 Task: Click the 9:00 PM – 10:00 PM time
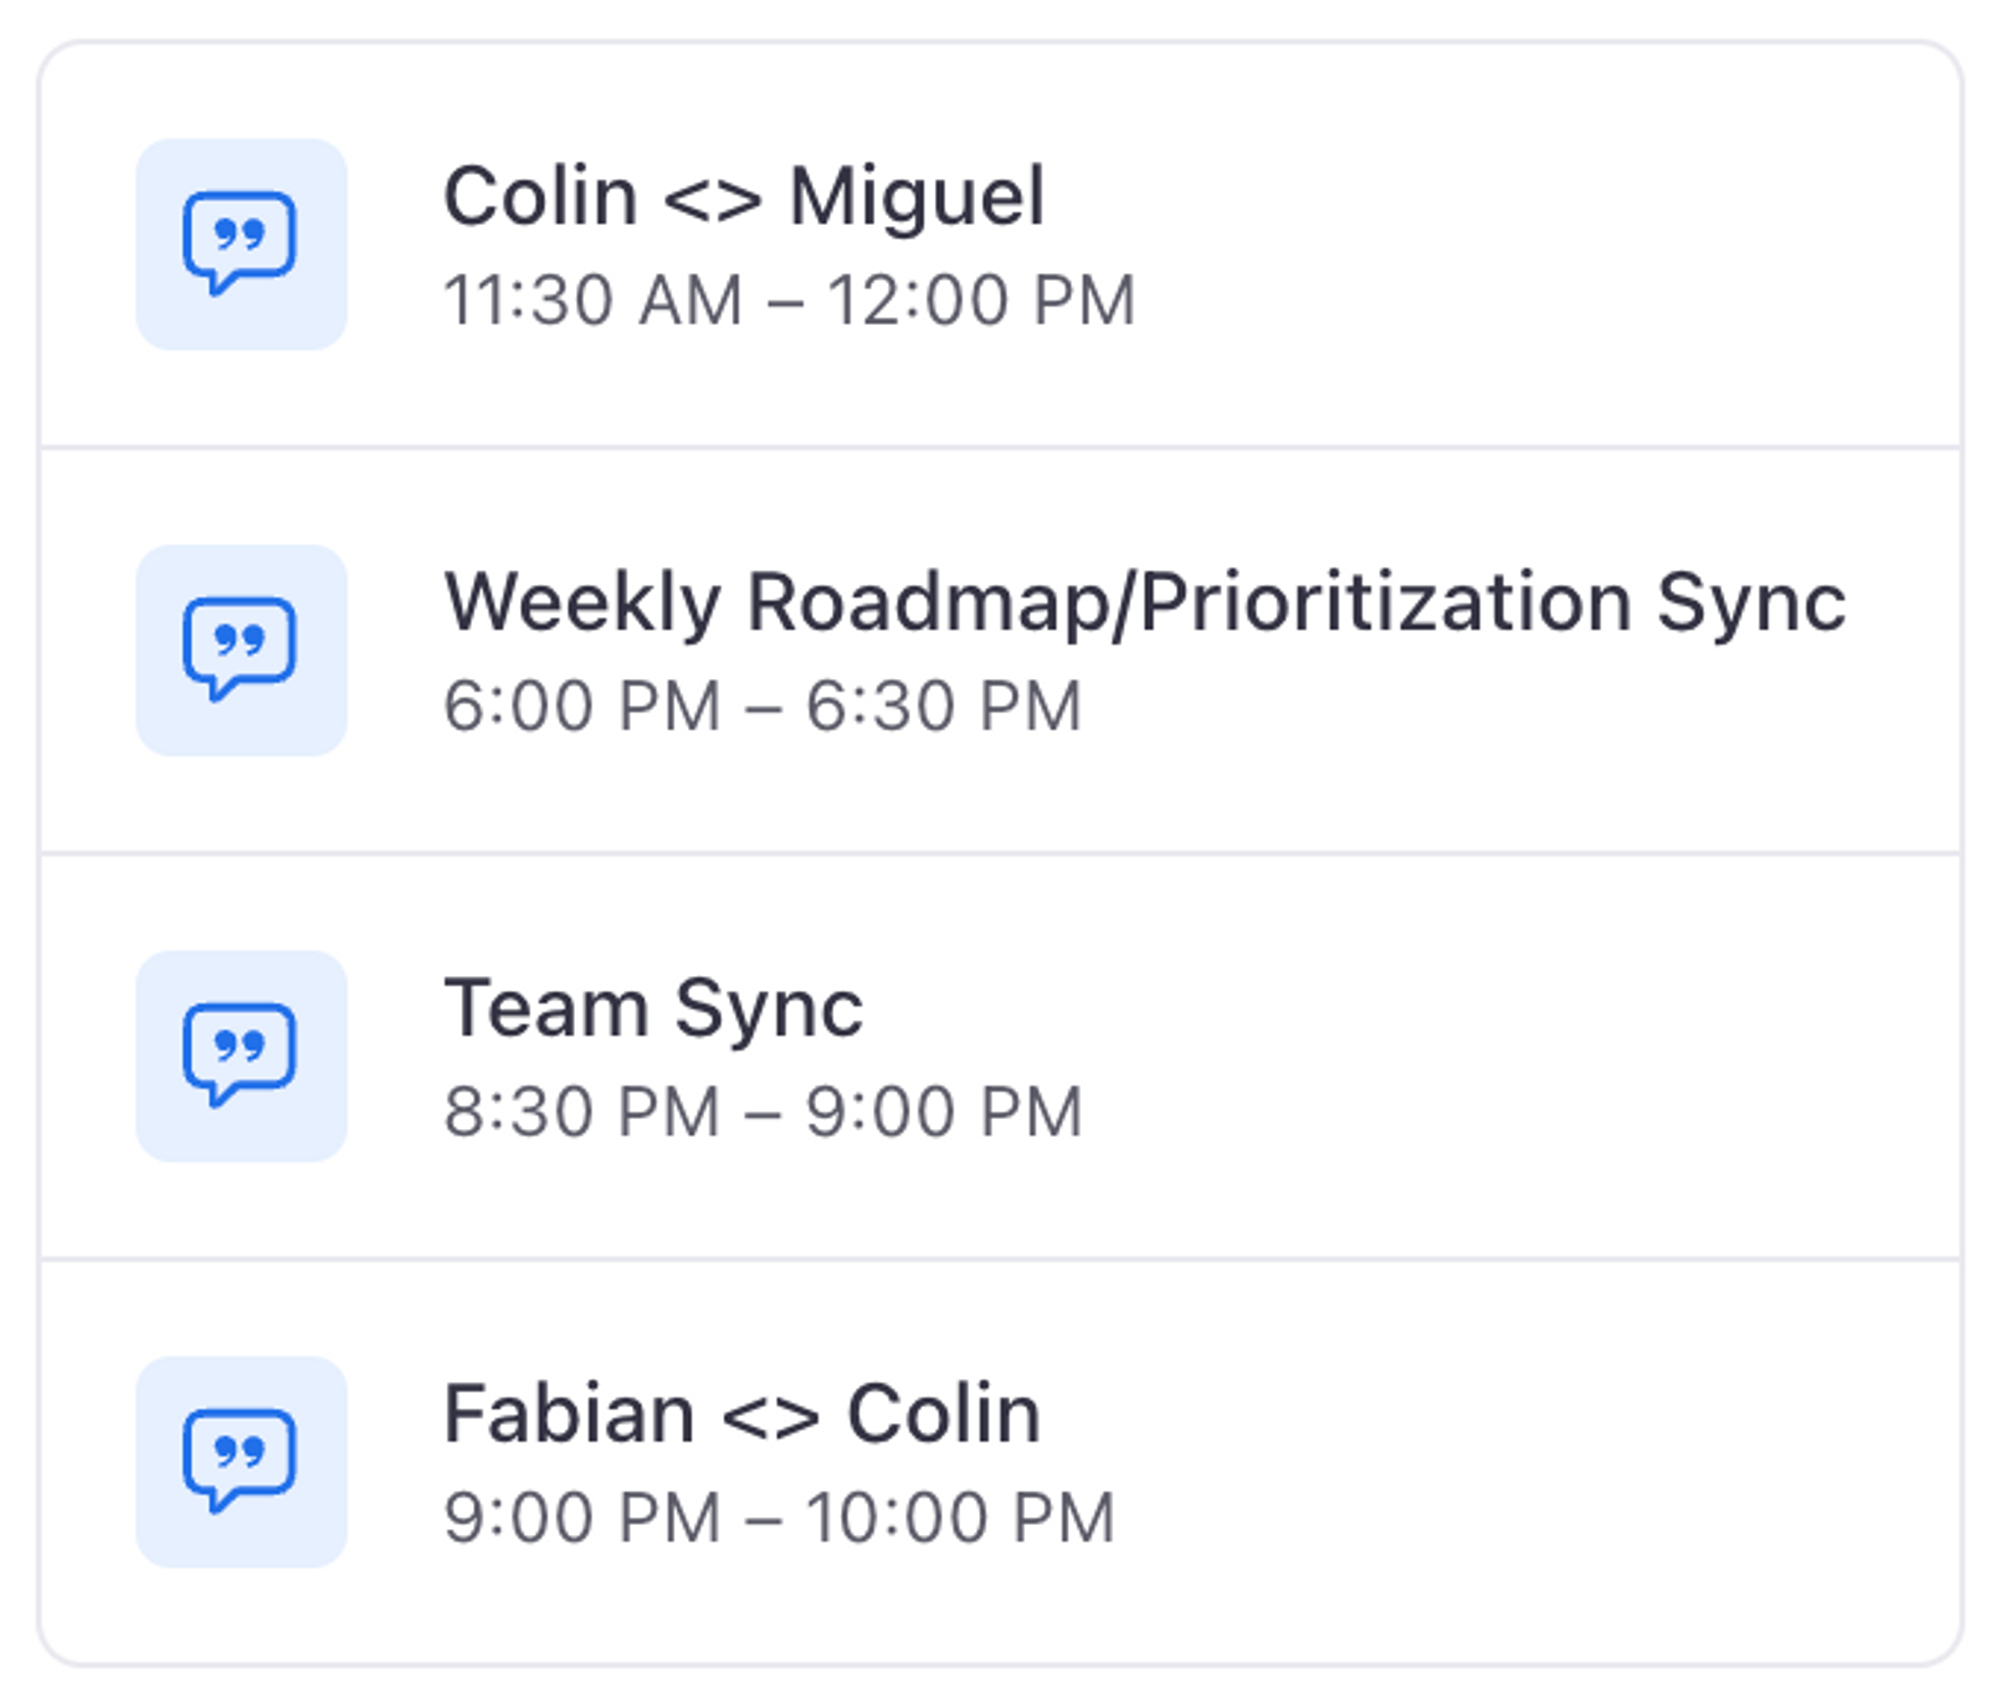tap(778, 1518)
